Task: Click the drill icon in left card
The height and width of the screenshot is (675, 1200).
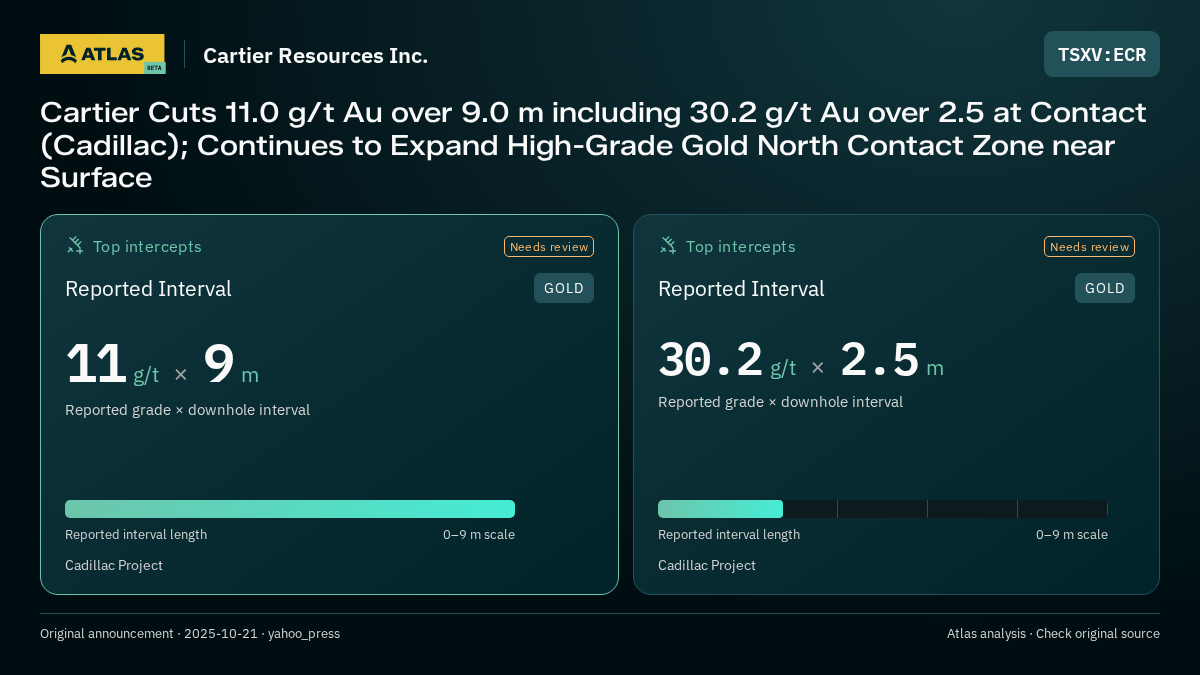Action: [x=75, y=245]
